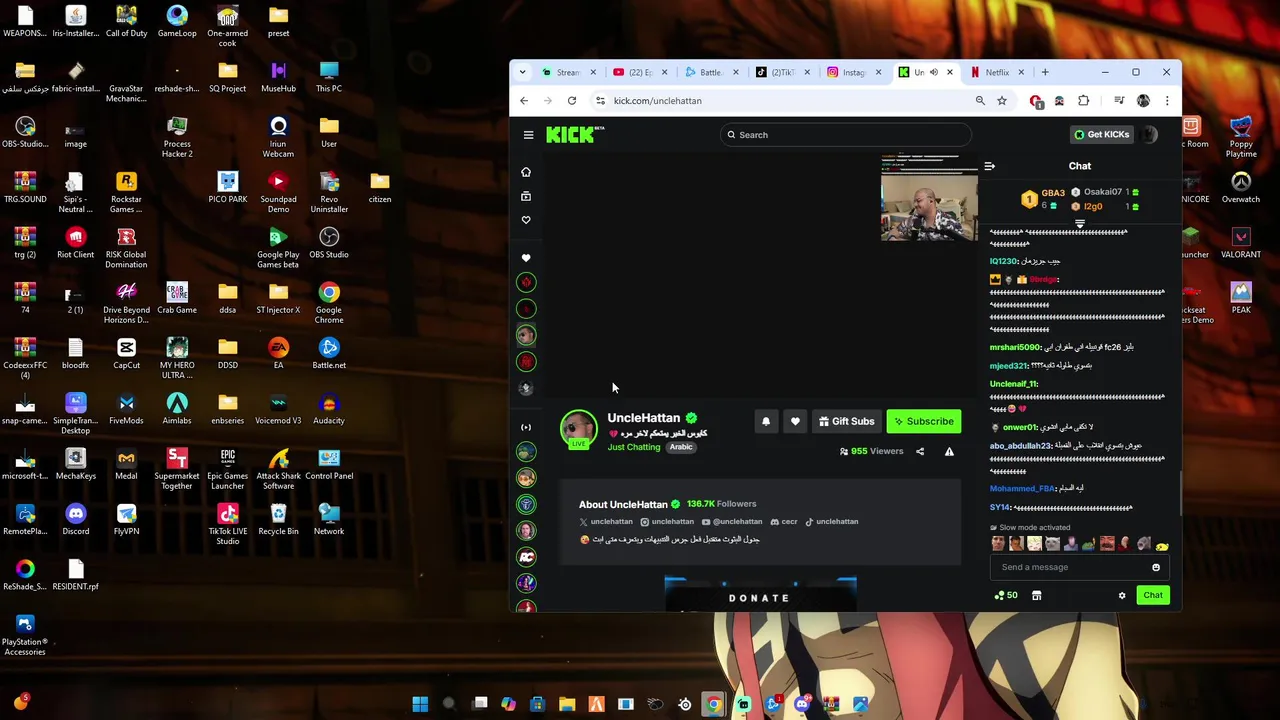Image resolution: width=1280 pixels, height=720 pixels.
Task: Open the unclehattan Instagram profile link
Action: point(667,522)
